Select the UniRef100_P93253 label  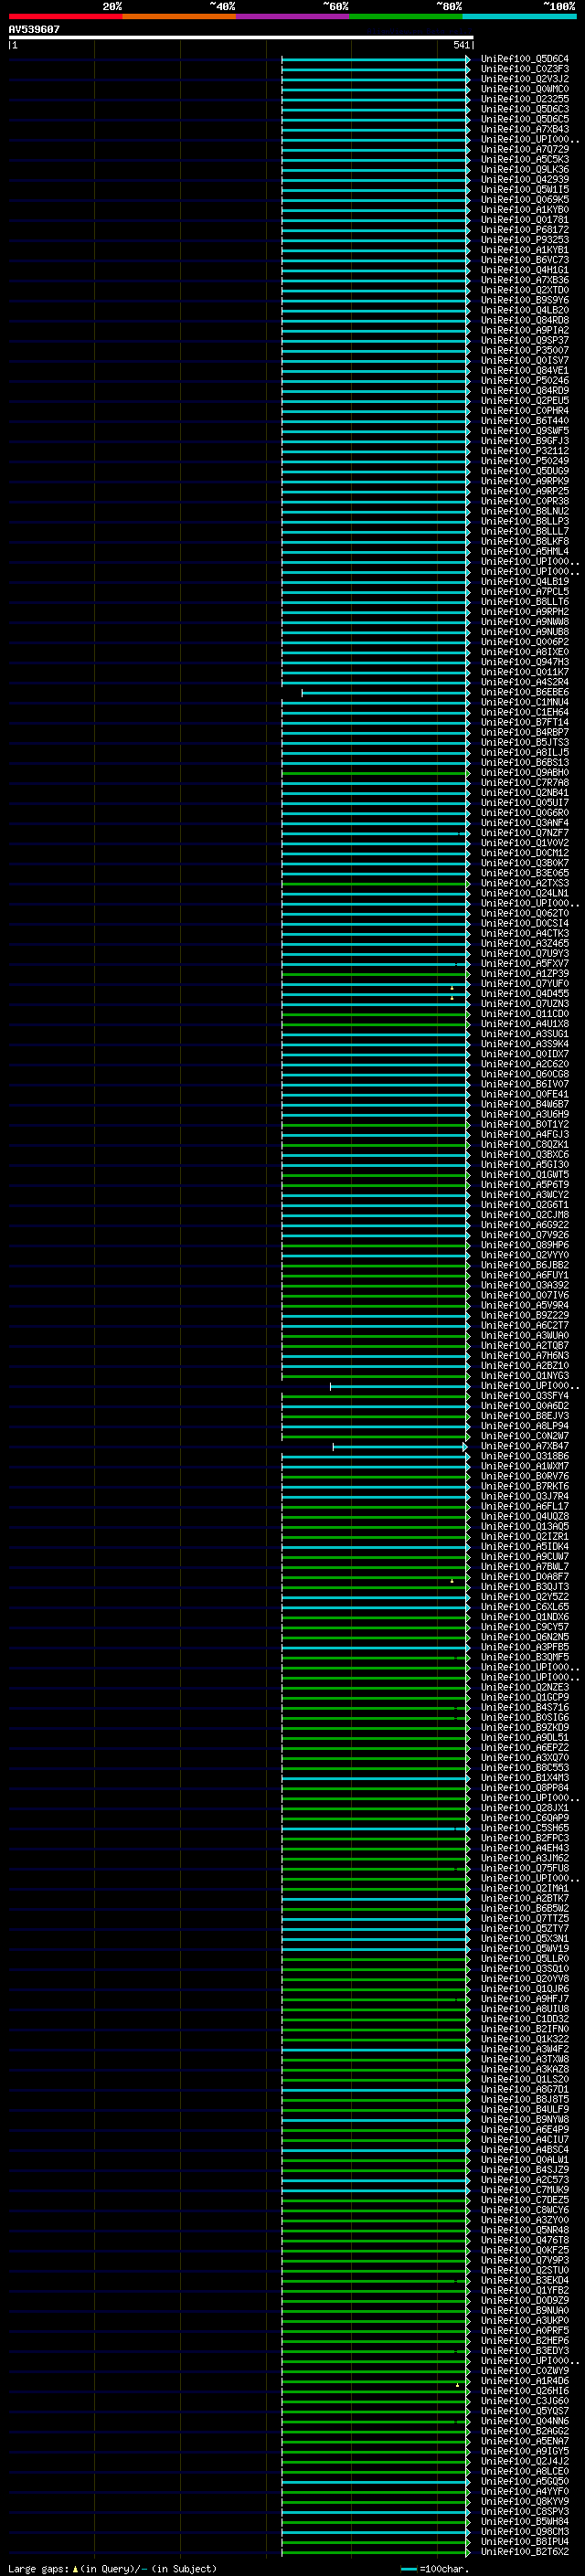524,240
